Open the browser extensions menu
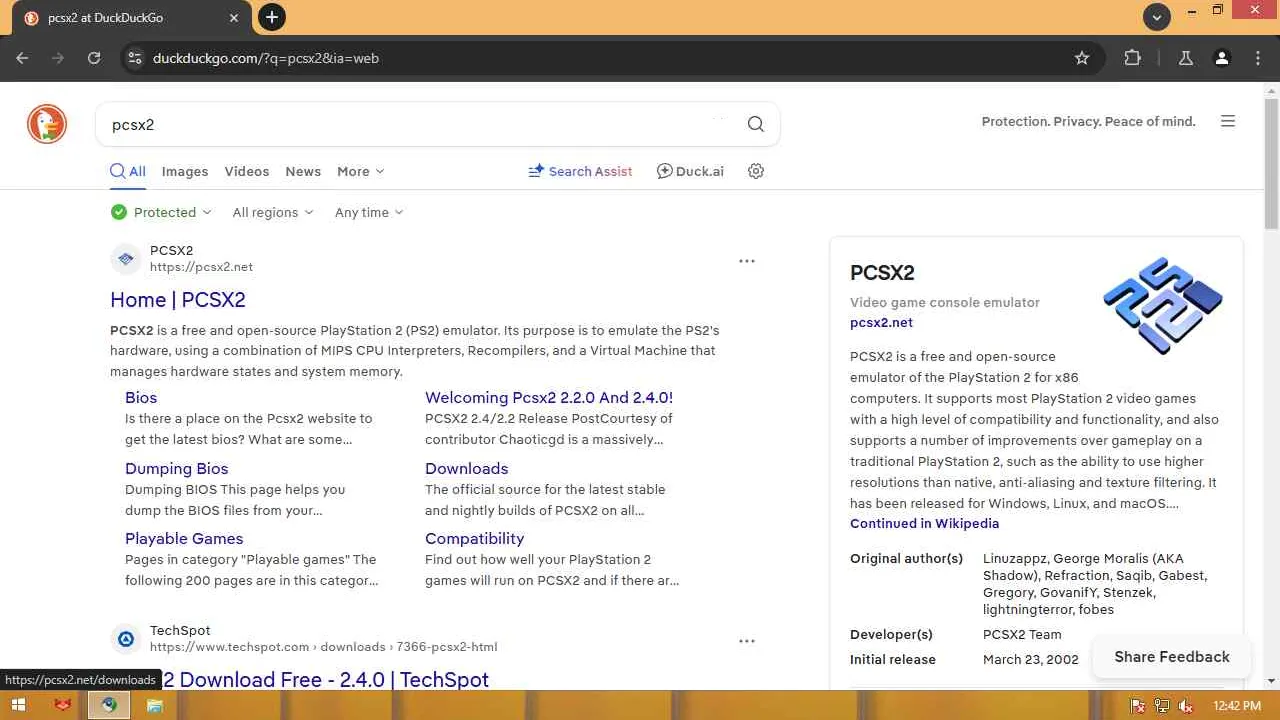This screenshot has width=1280, height=720. click(x=1132, y=58)
